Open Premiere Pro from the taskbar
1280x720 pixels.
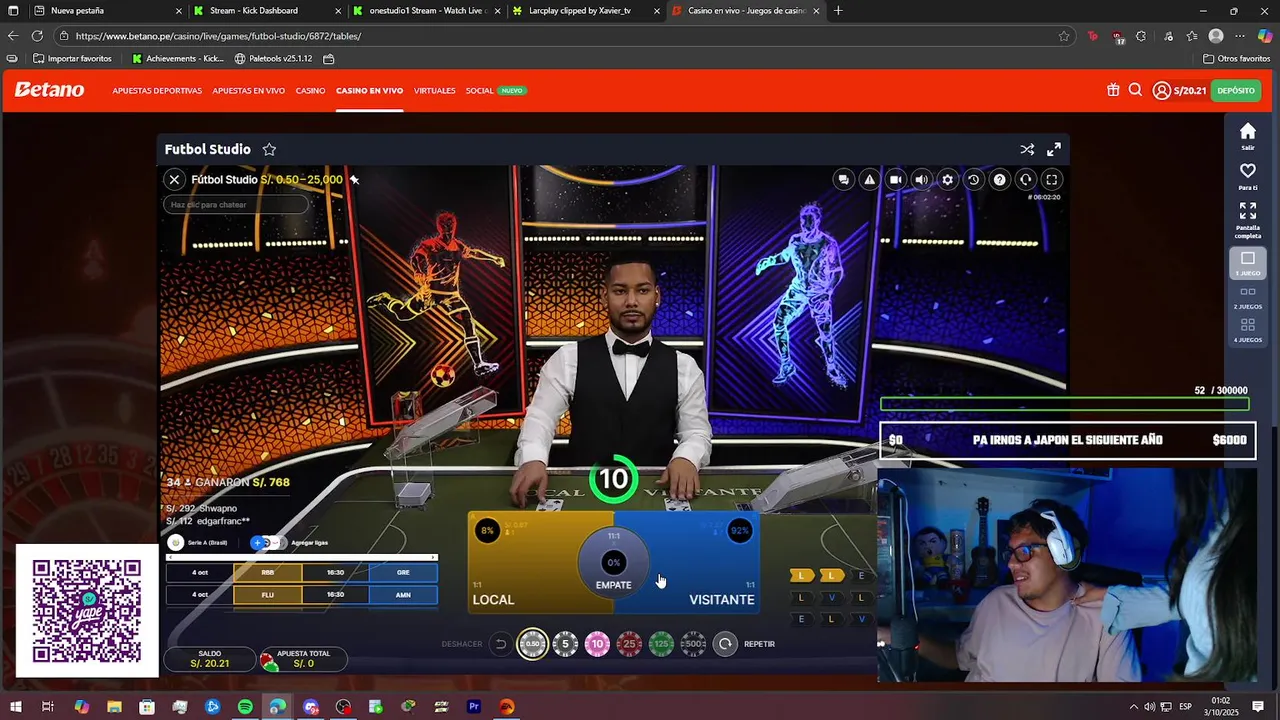coord(474,707)
